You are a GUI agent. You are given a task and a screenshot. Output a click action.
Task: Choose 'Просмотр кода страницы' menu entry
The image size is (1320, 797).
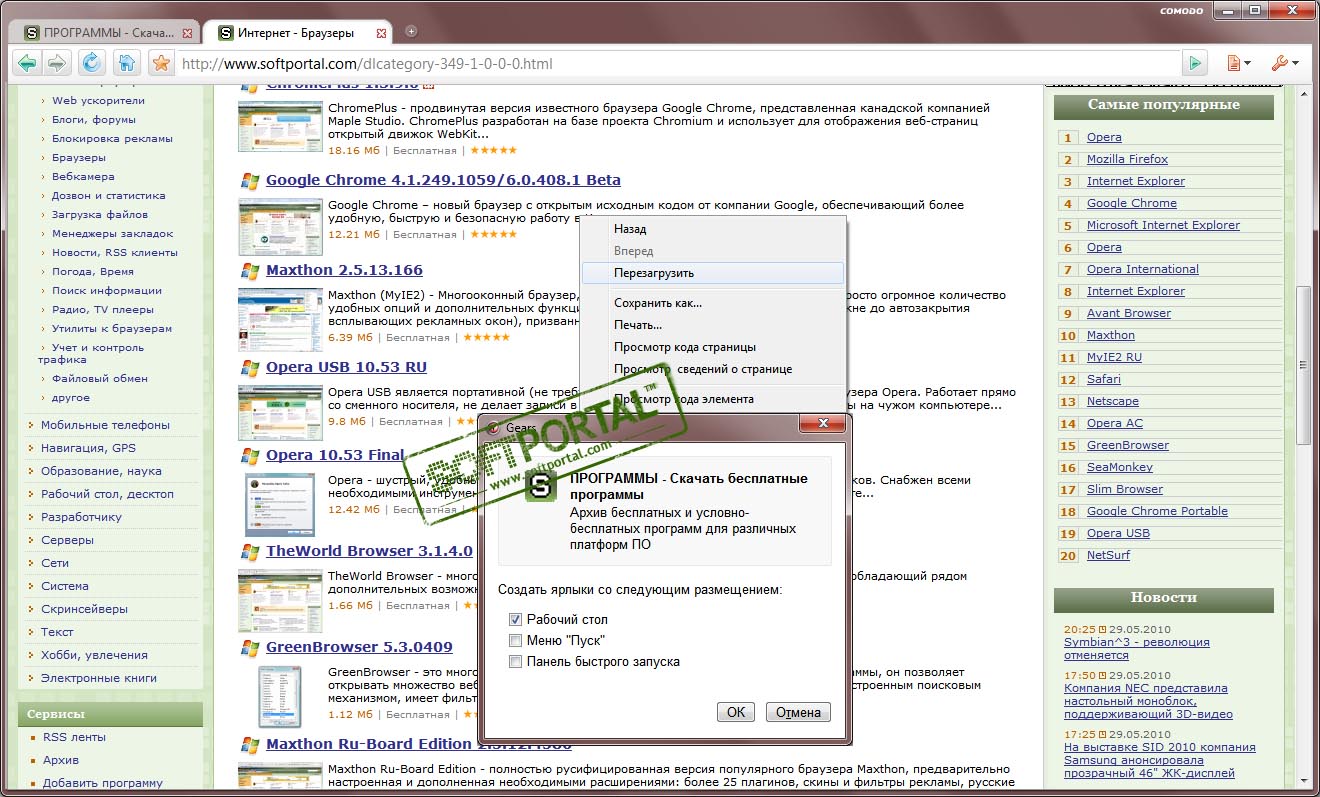(712, 347)
